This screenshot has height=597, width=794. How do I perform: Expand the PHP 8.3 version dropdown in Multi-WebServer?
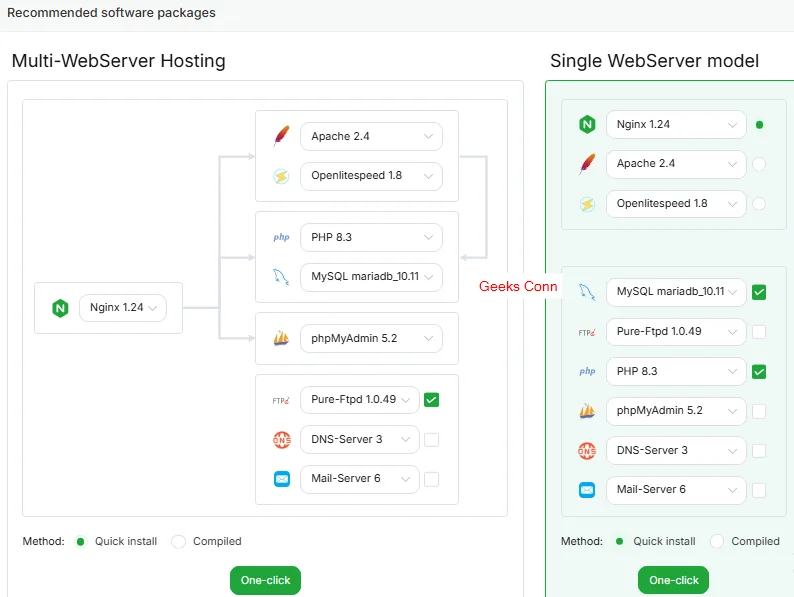click(371, 238)
